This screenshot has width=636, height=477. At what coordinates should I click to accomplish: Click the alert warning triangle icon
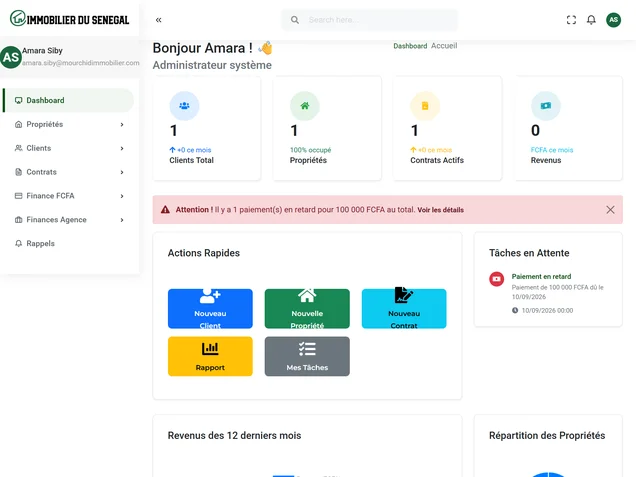(165, 210)
